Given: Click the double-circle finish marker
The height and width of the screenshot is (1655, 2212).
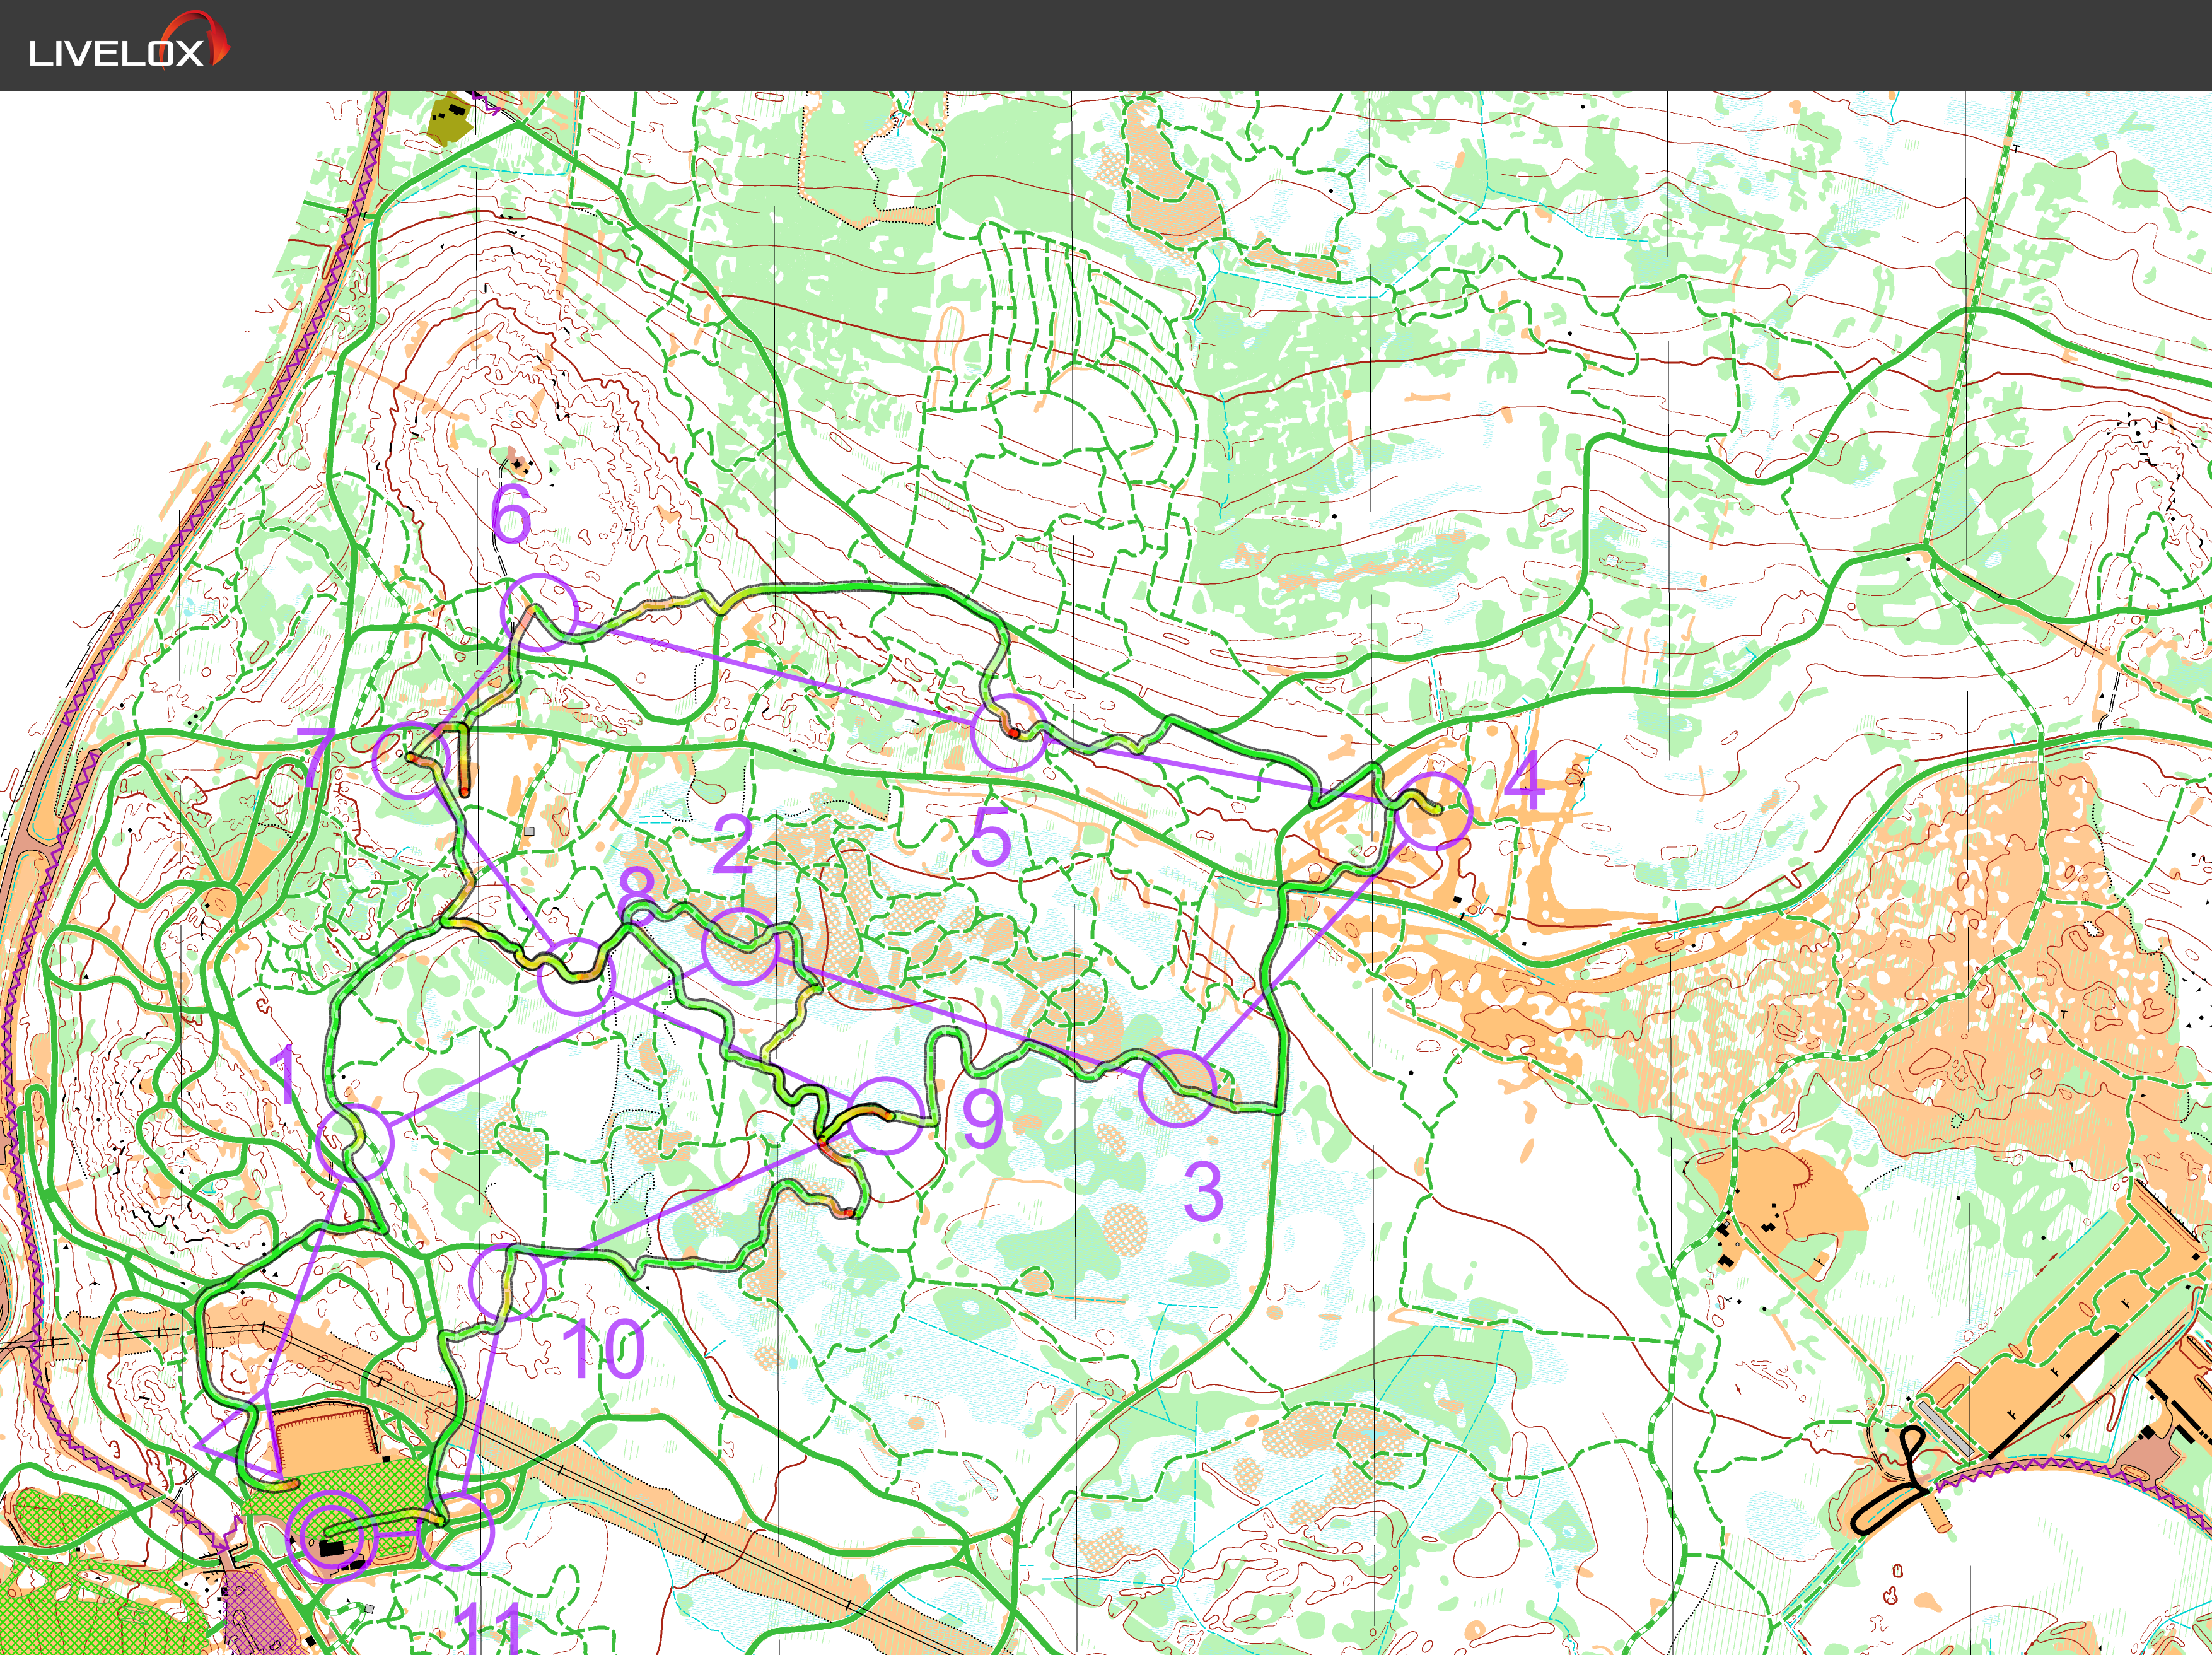Looking at the screenshot, I should click(331, 1536).
